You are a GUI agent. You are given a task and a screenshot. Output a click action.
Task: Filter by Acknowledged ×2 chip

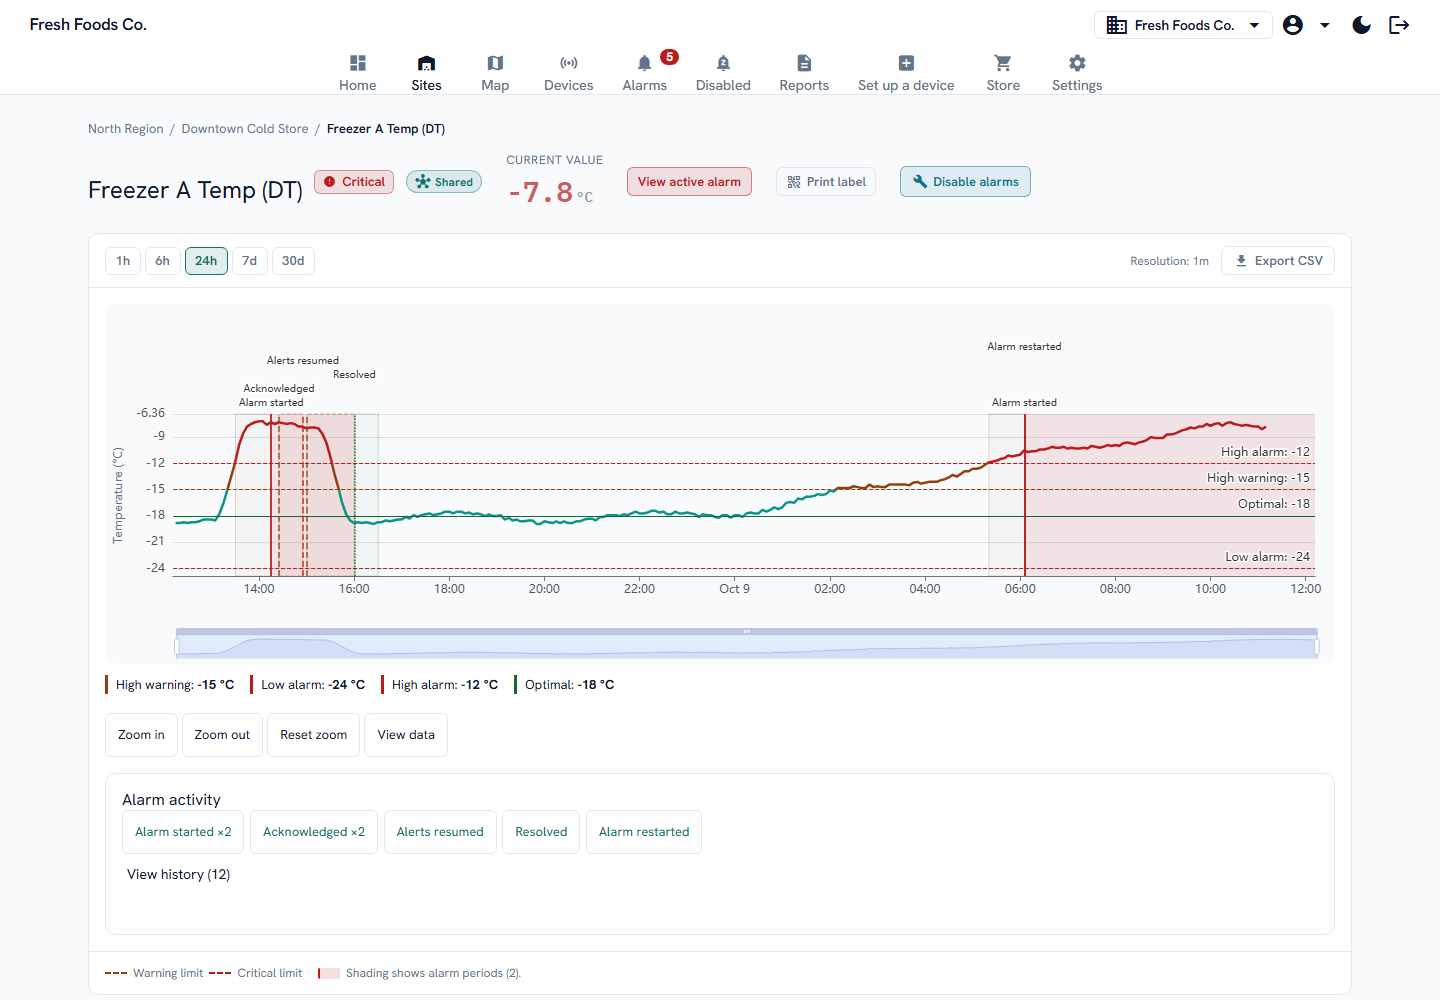point(314,832)
